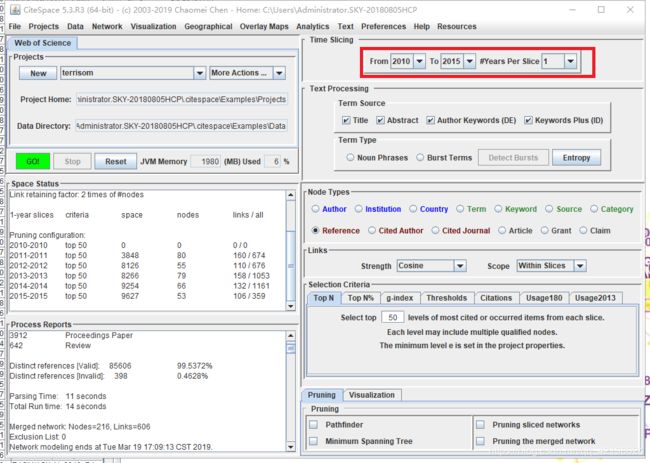The width and height of the screenshot is (650, 463).
Task: Switch to the Top N tab
Action: click(324, 298)
